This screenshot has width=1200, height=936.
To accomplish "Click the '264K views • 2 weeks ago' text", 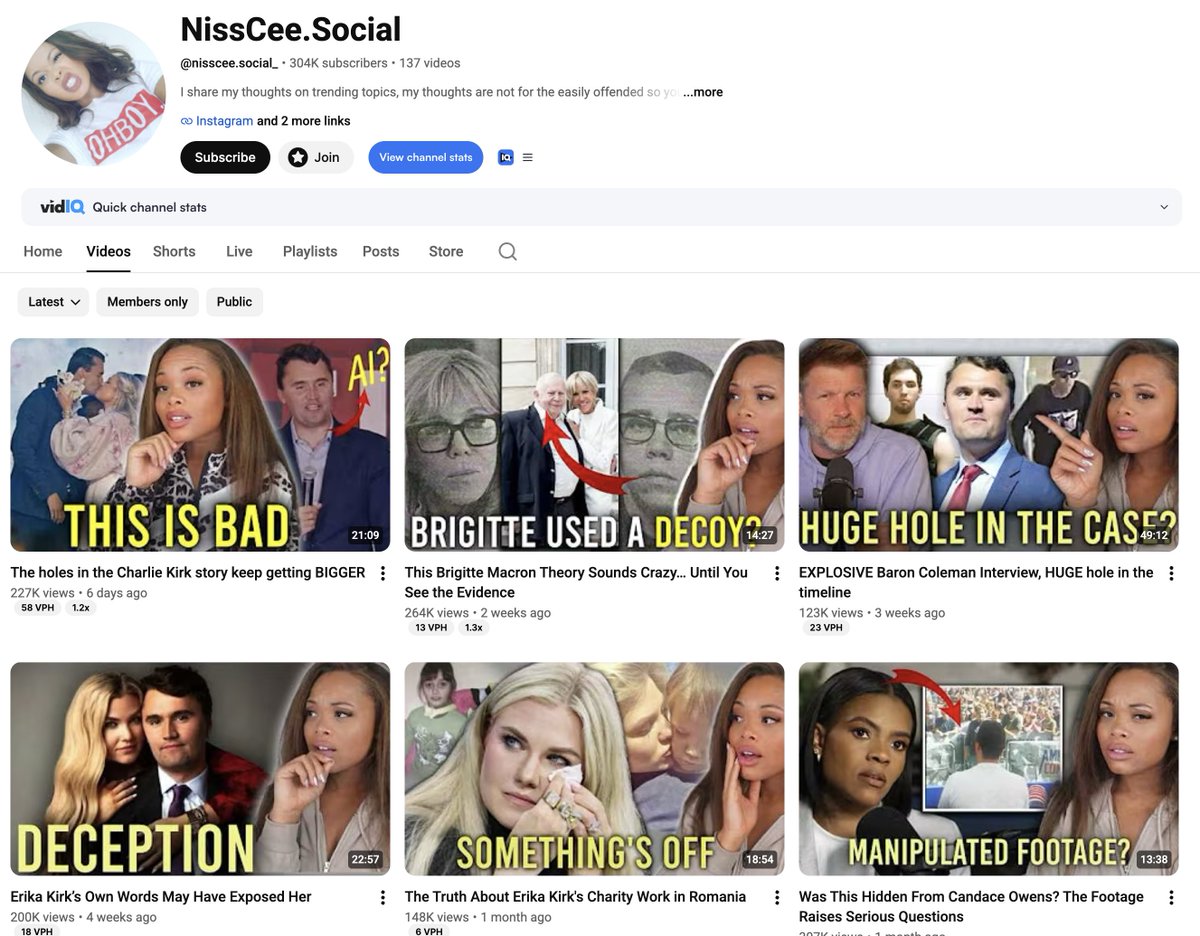I will point(478,613).
